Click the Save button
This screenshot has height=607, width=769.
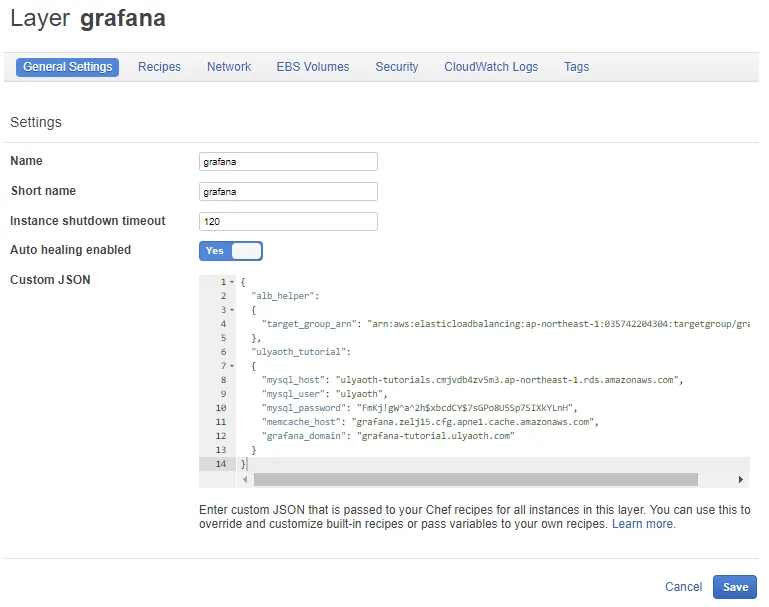735,587
